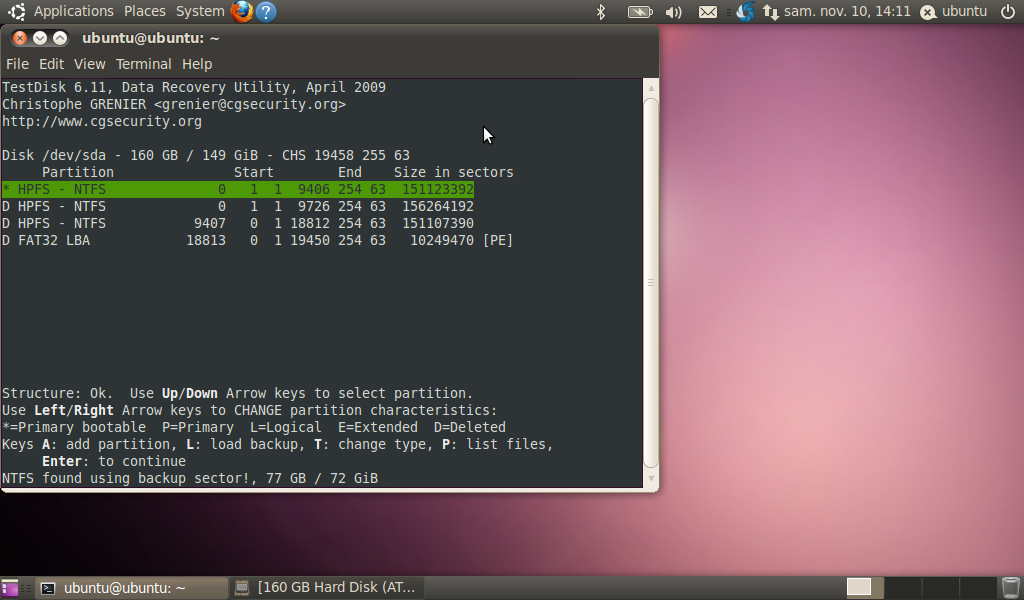The image size is (1024, 600).
Task: Click the 'Structure: Ok.' status text
Action: (x=57, y=393)
